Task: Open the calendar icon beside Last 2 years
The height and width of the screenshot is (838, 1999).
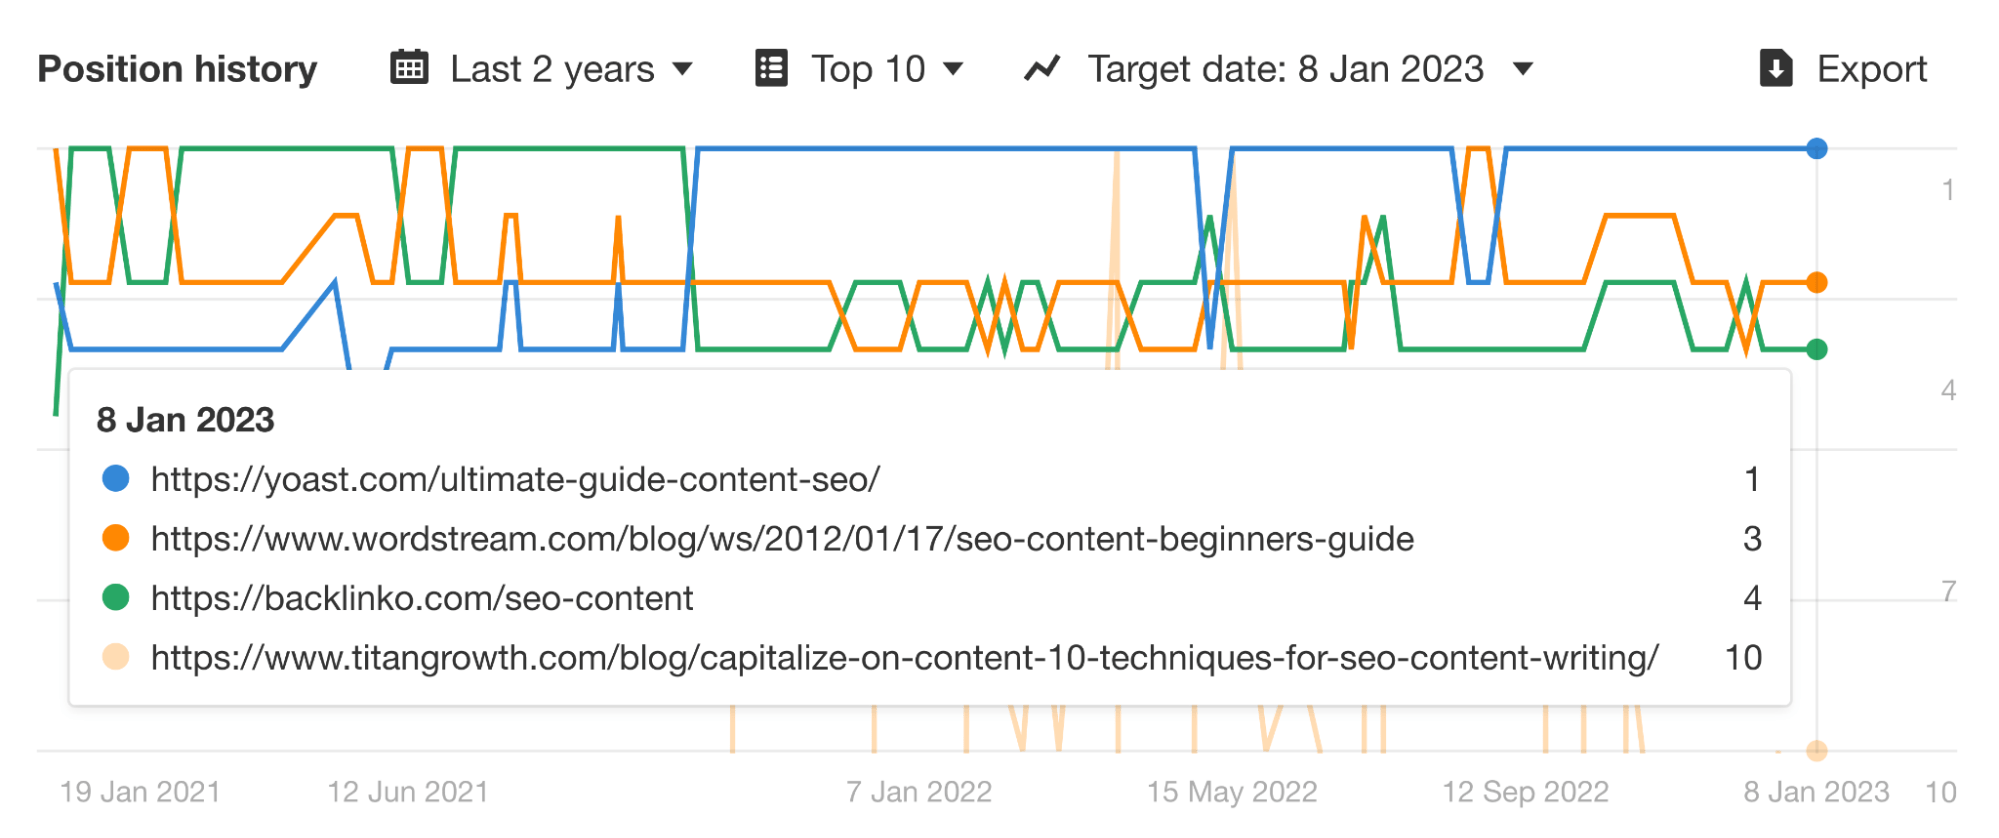Action: pyautogui.click(x=409, y=68)
